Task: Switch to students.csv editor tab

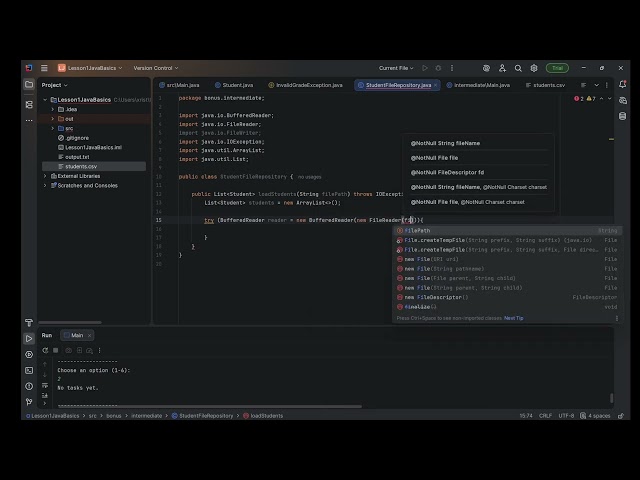Action: (x=545, y=85)
